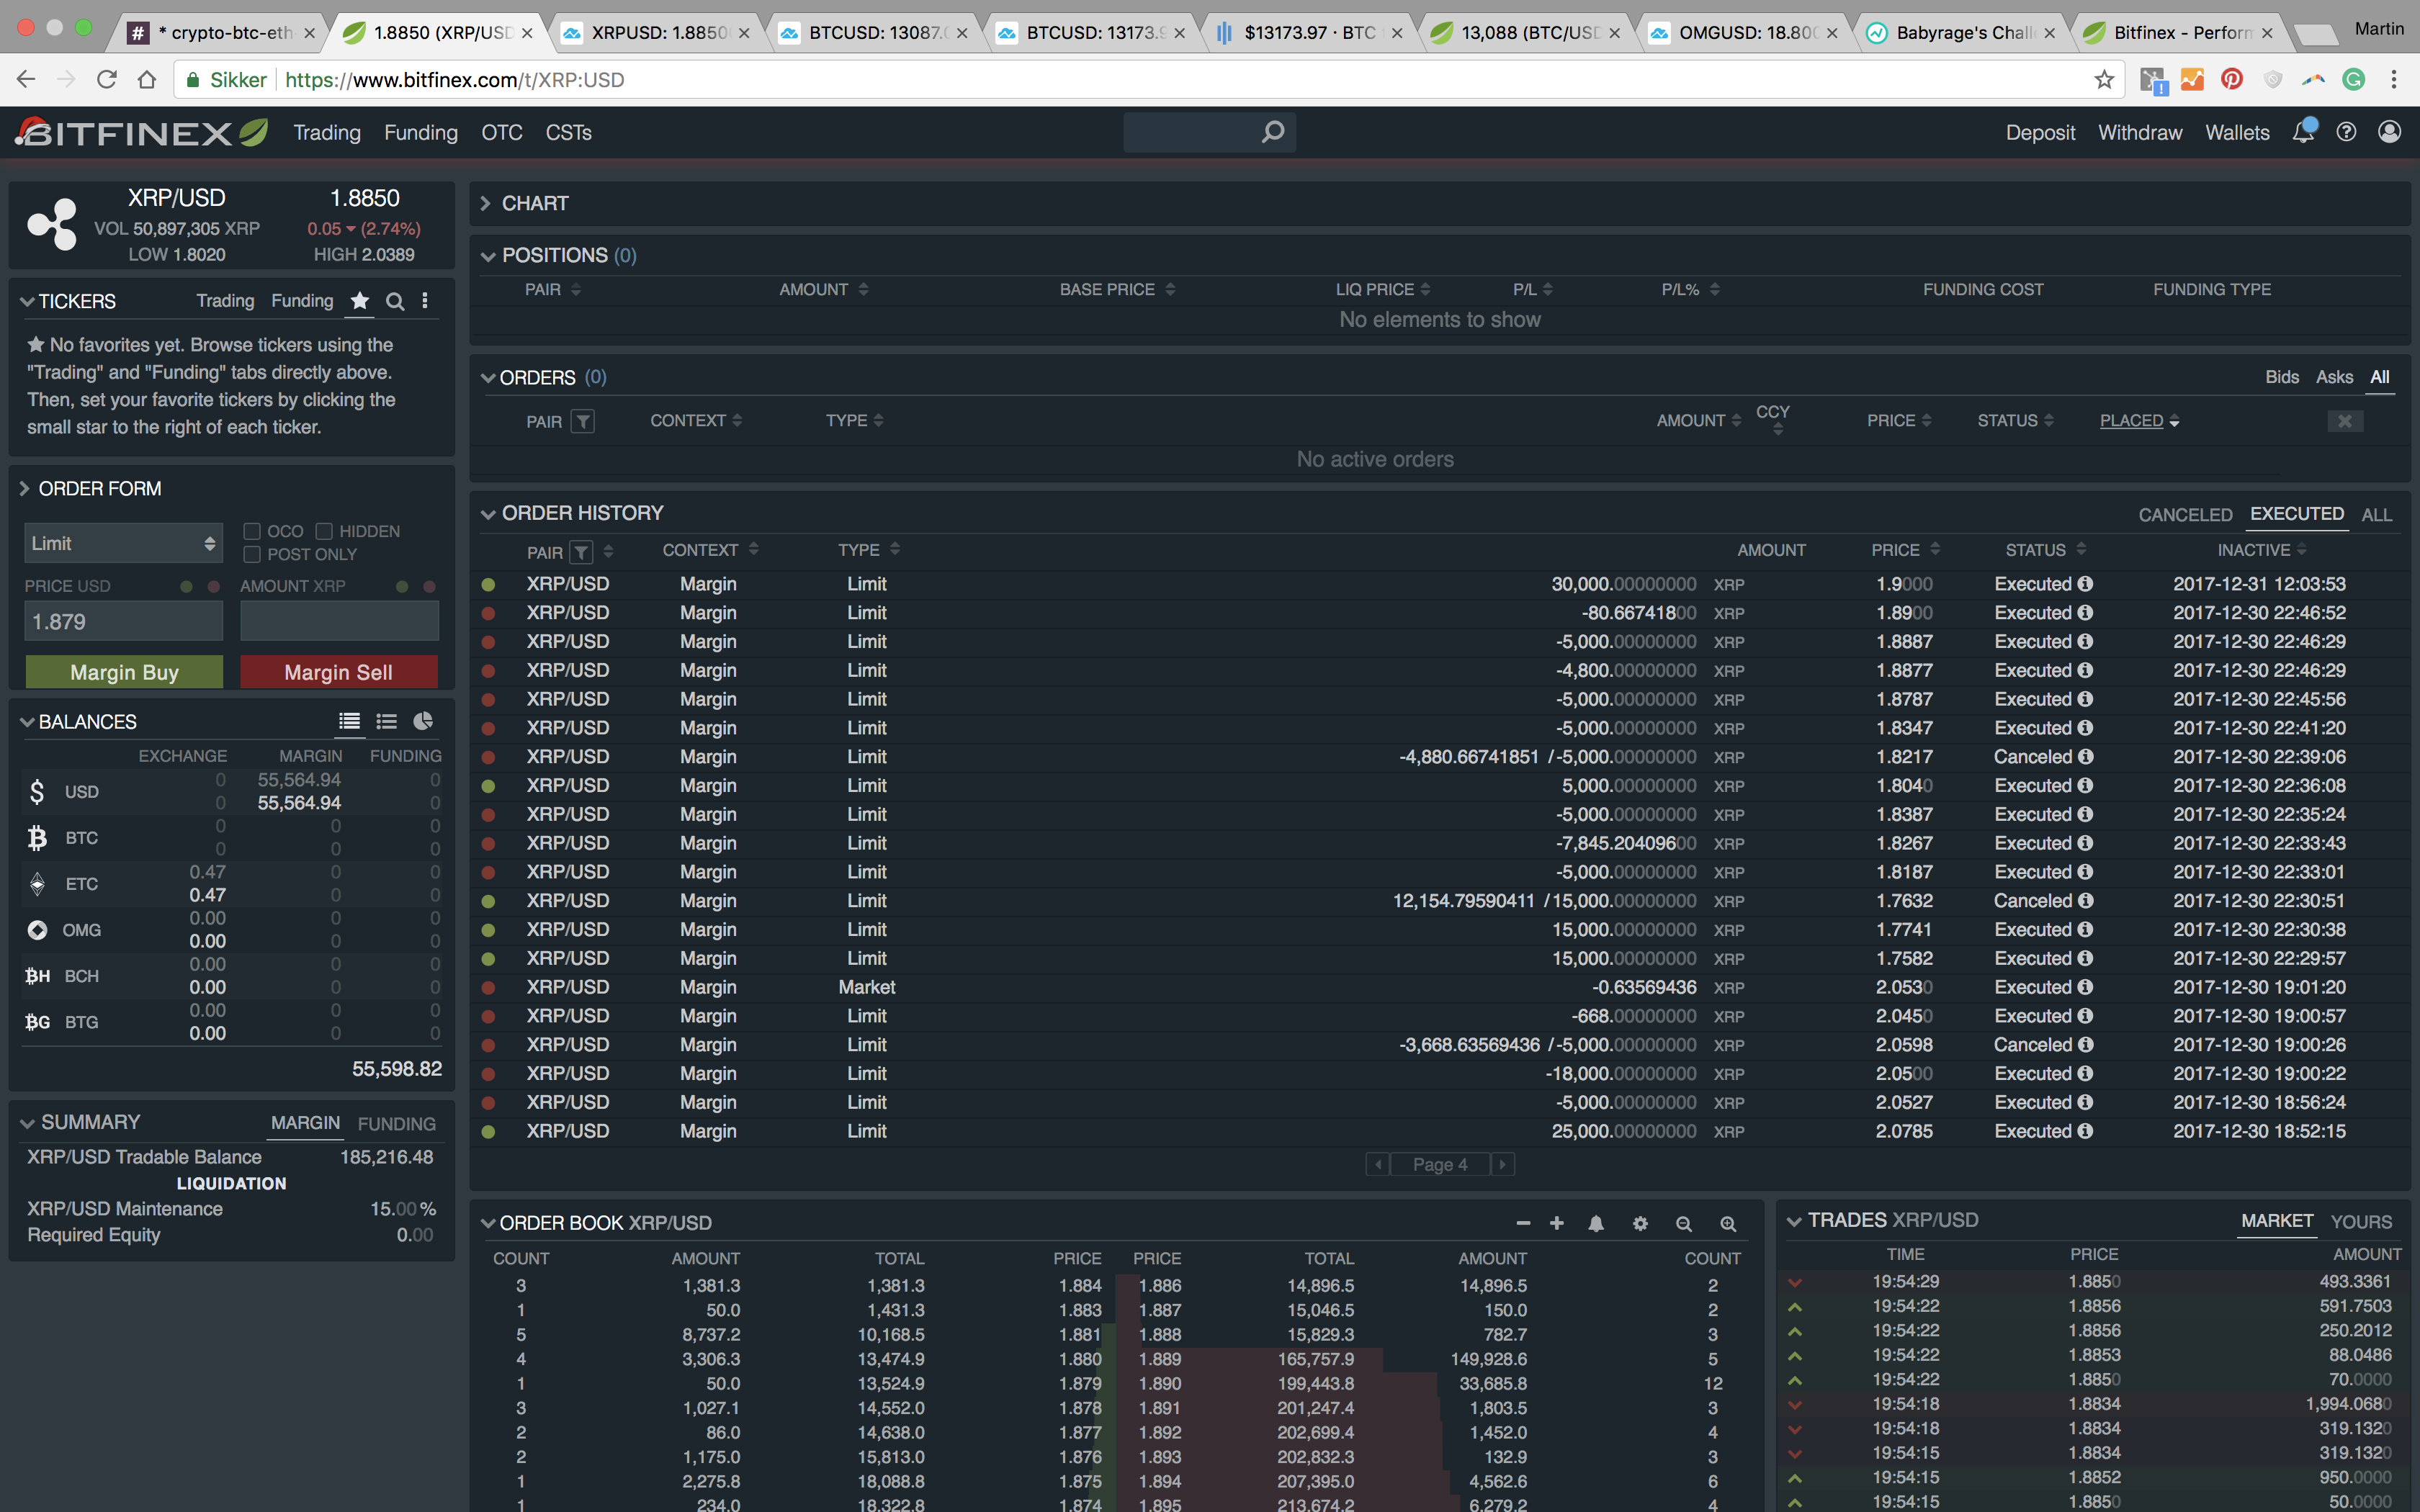Open the Limit order type dropdown

123,543
